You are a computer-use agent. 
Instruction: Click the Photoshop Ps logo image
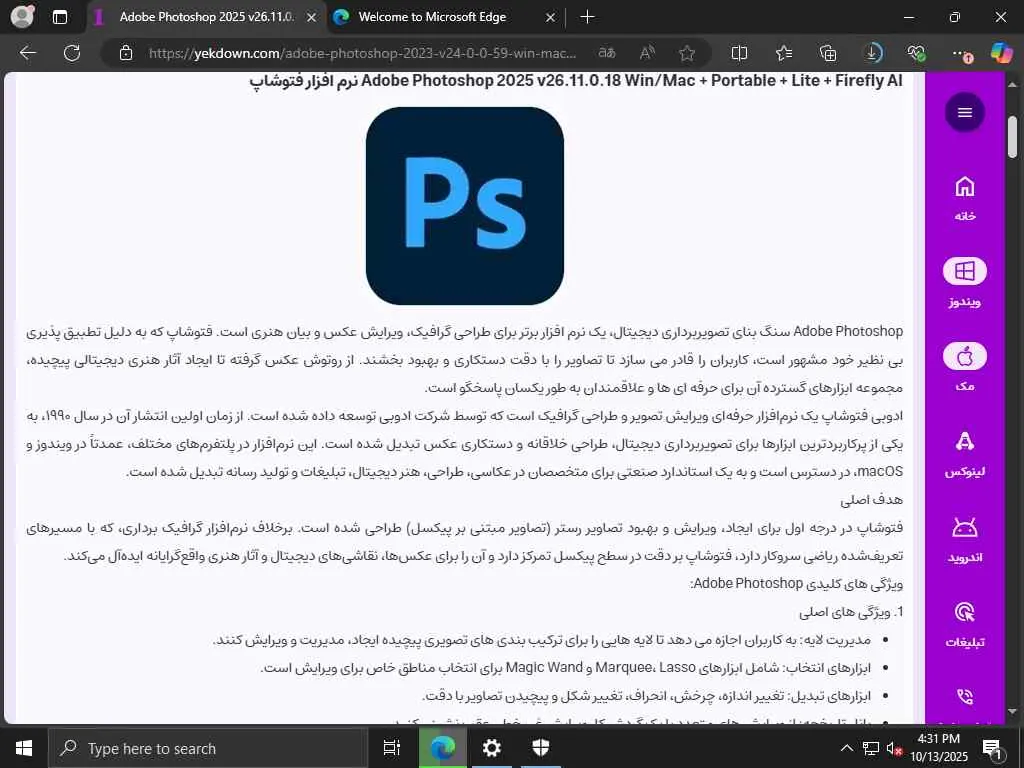click(x=464, y=206)
